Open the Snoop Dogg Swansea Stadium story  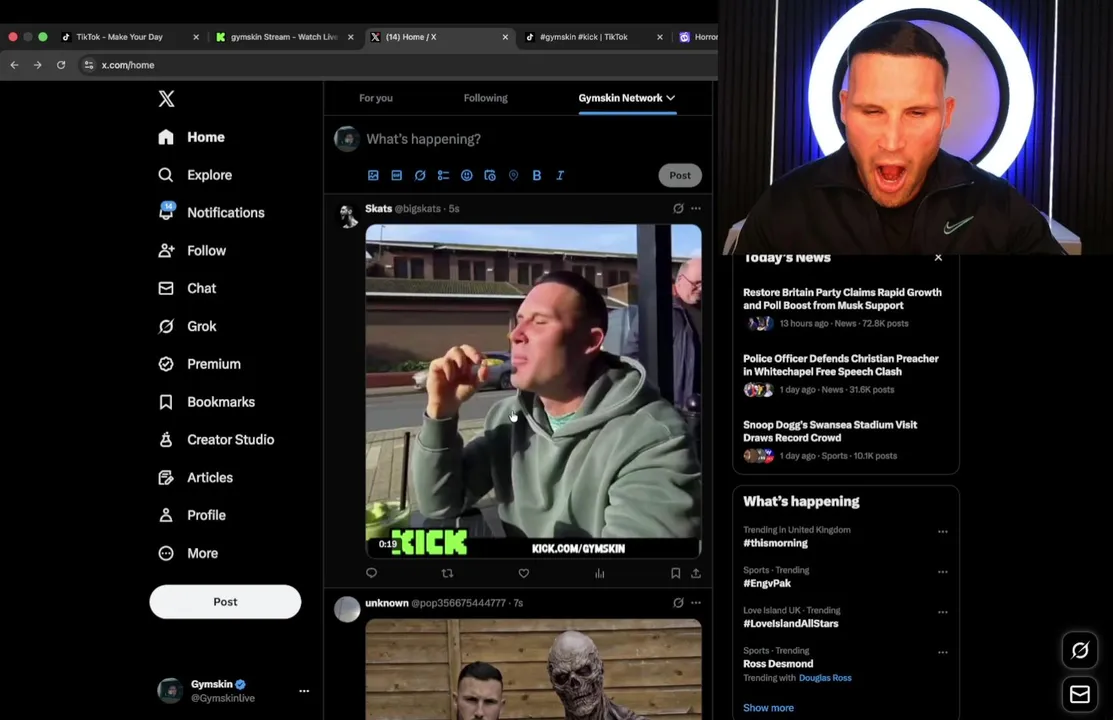point(830,431)
